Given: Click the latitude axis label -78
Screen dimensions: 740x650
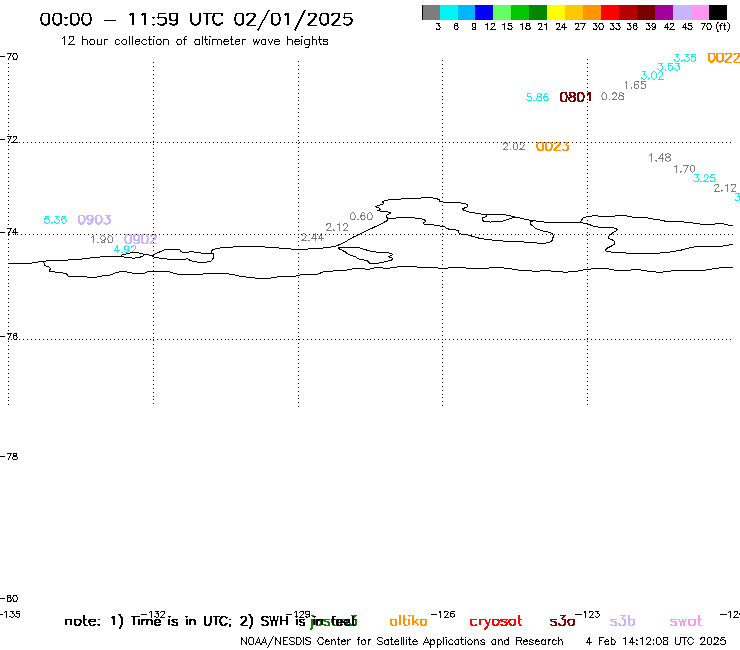Looking at the screenshot, I should click(9, 456).
